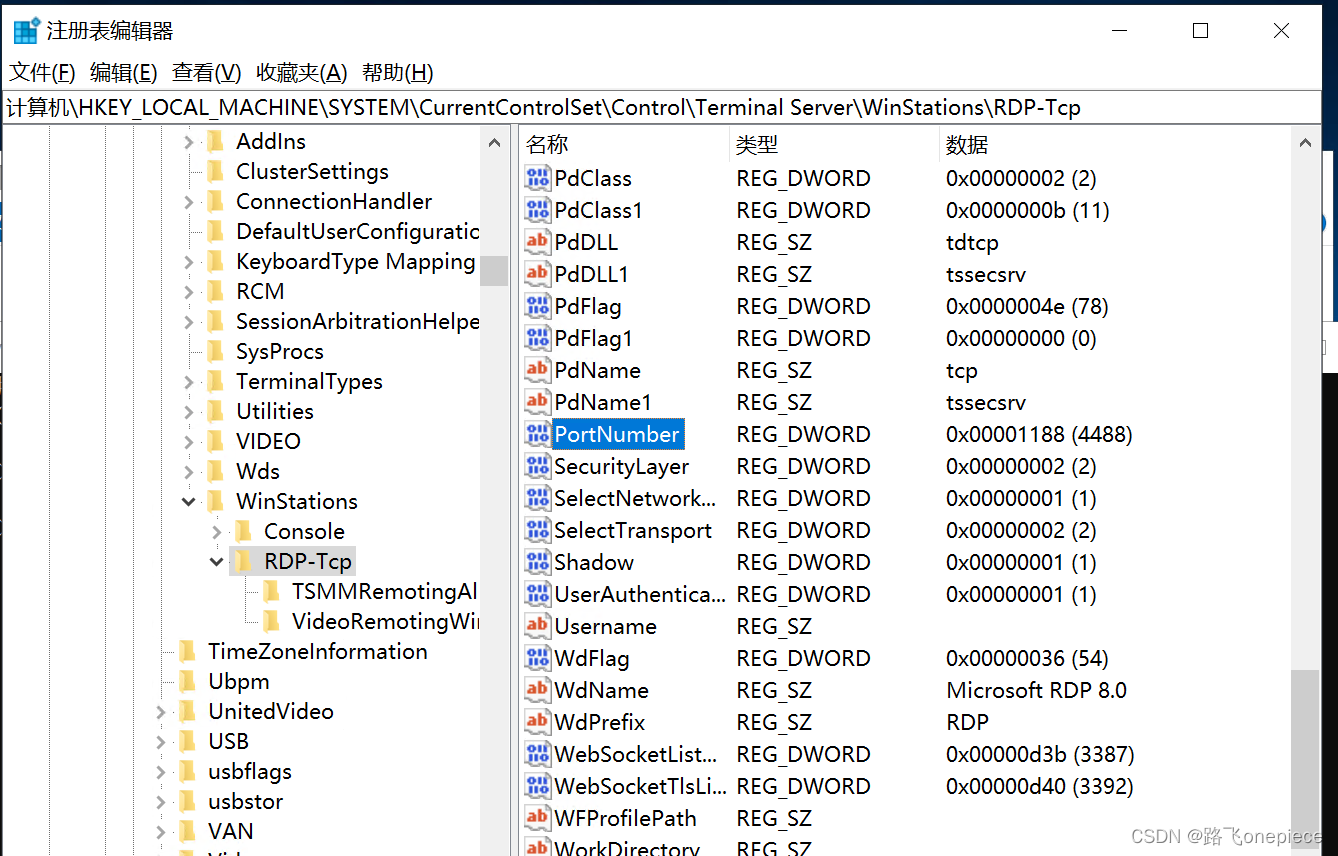This screenshot has width=1338, height=856.
Task: Click the tree pane scroll-up arrow
Action: [494, 143]
